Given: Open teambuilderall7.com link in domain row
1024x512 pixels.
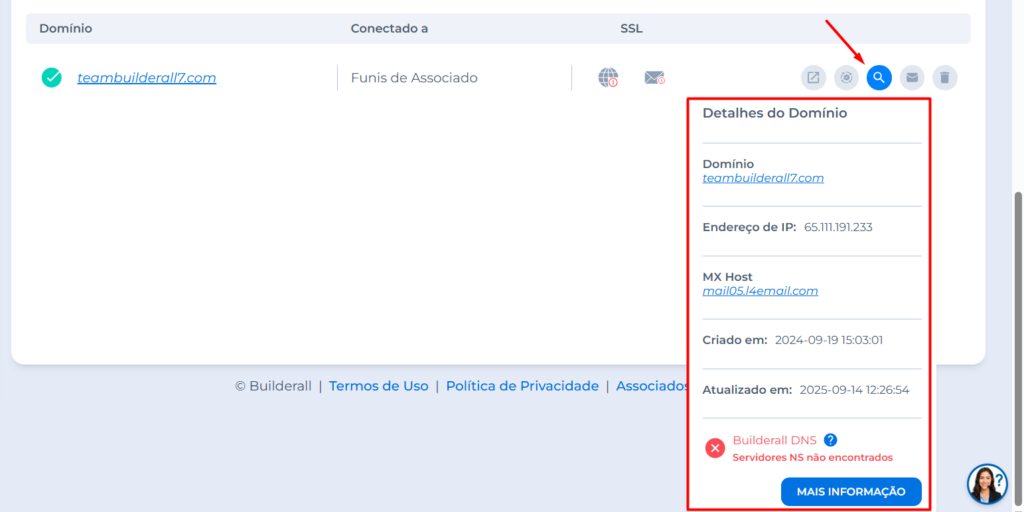Looking at the screenshot, I should 147,78.
